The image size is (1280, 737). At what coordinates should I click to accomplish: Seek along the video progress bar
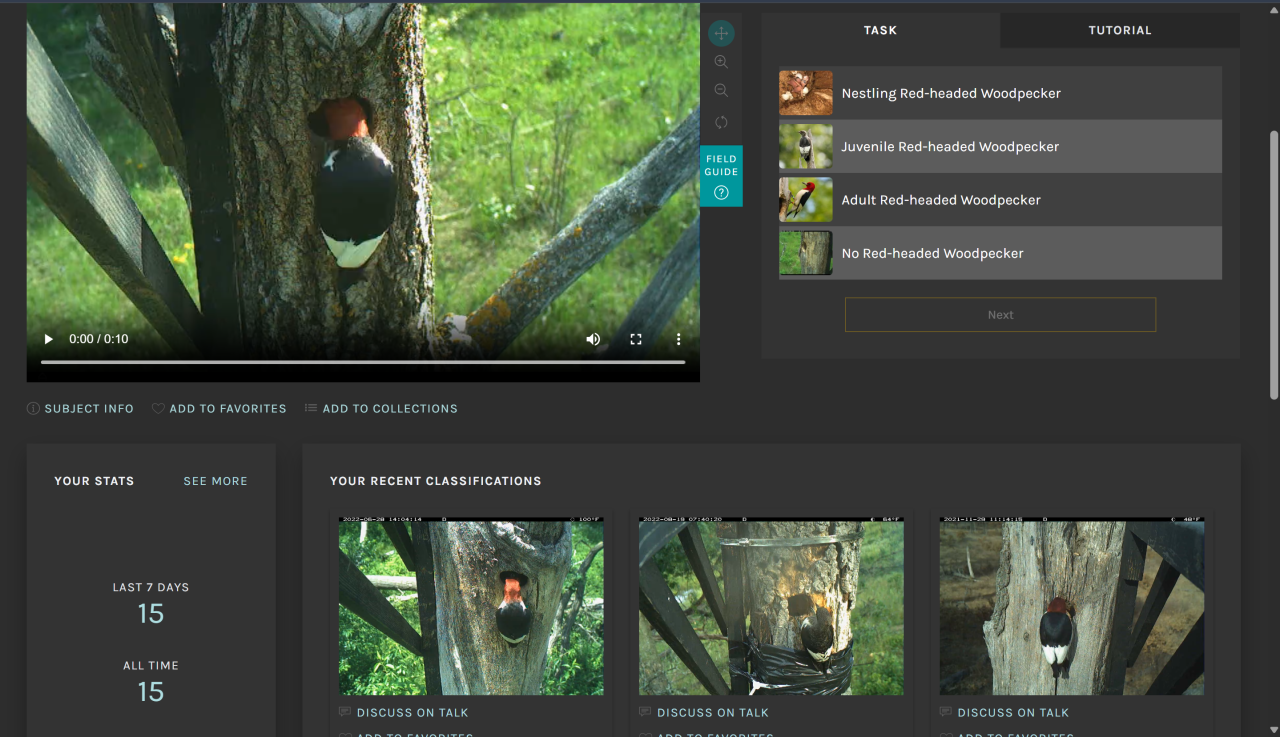pyautogui.click(x=363, y=362)
